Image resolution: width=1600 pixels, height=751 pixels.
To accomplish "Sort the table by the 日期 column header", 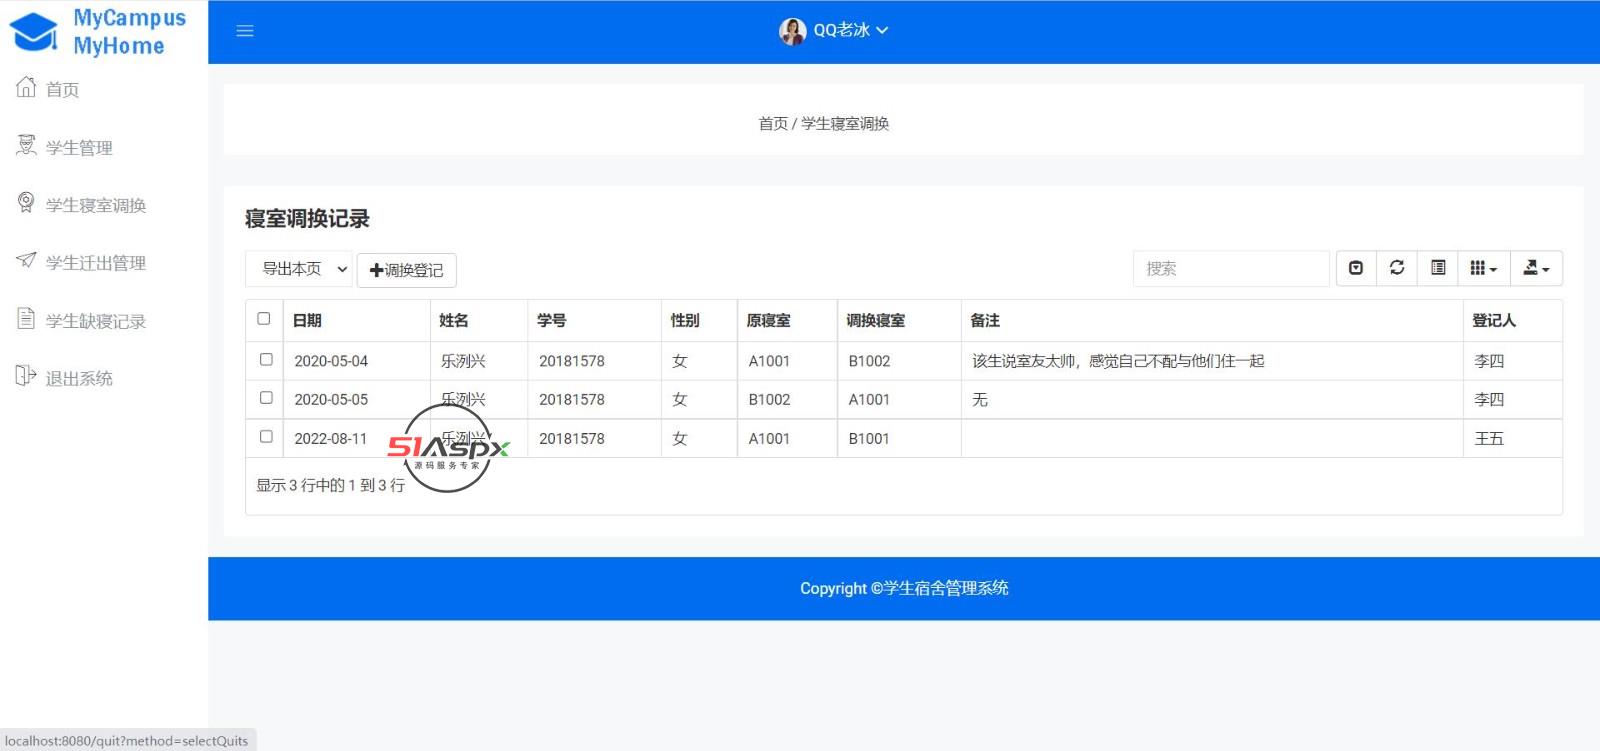I will (307, 320).
